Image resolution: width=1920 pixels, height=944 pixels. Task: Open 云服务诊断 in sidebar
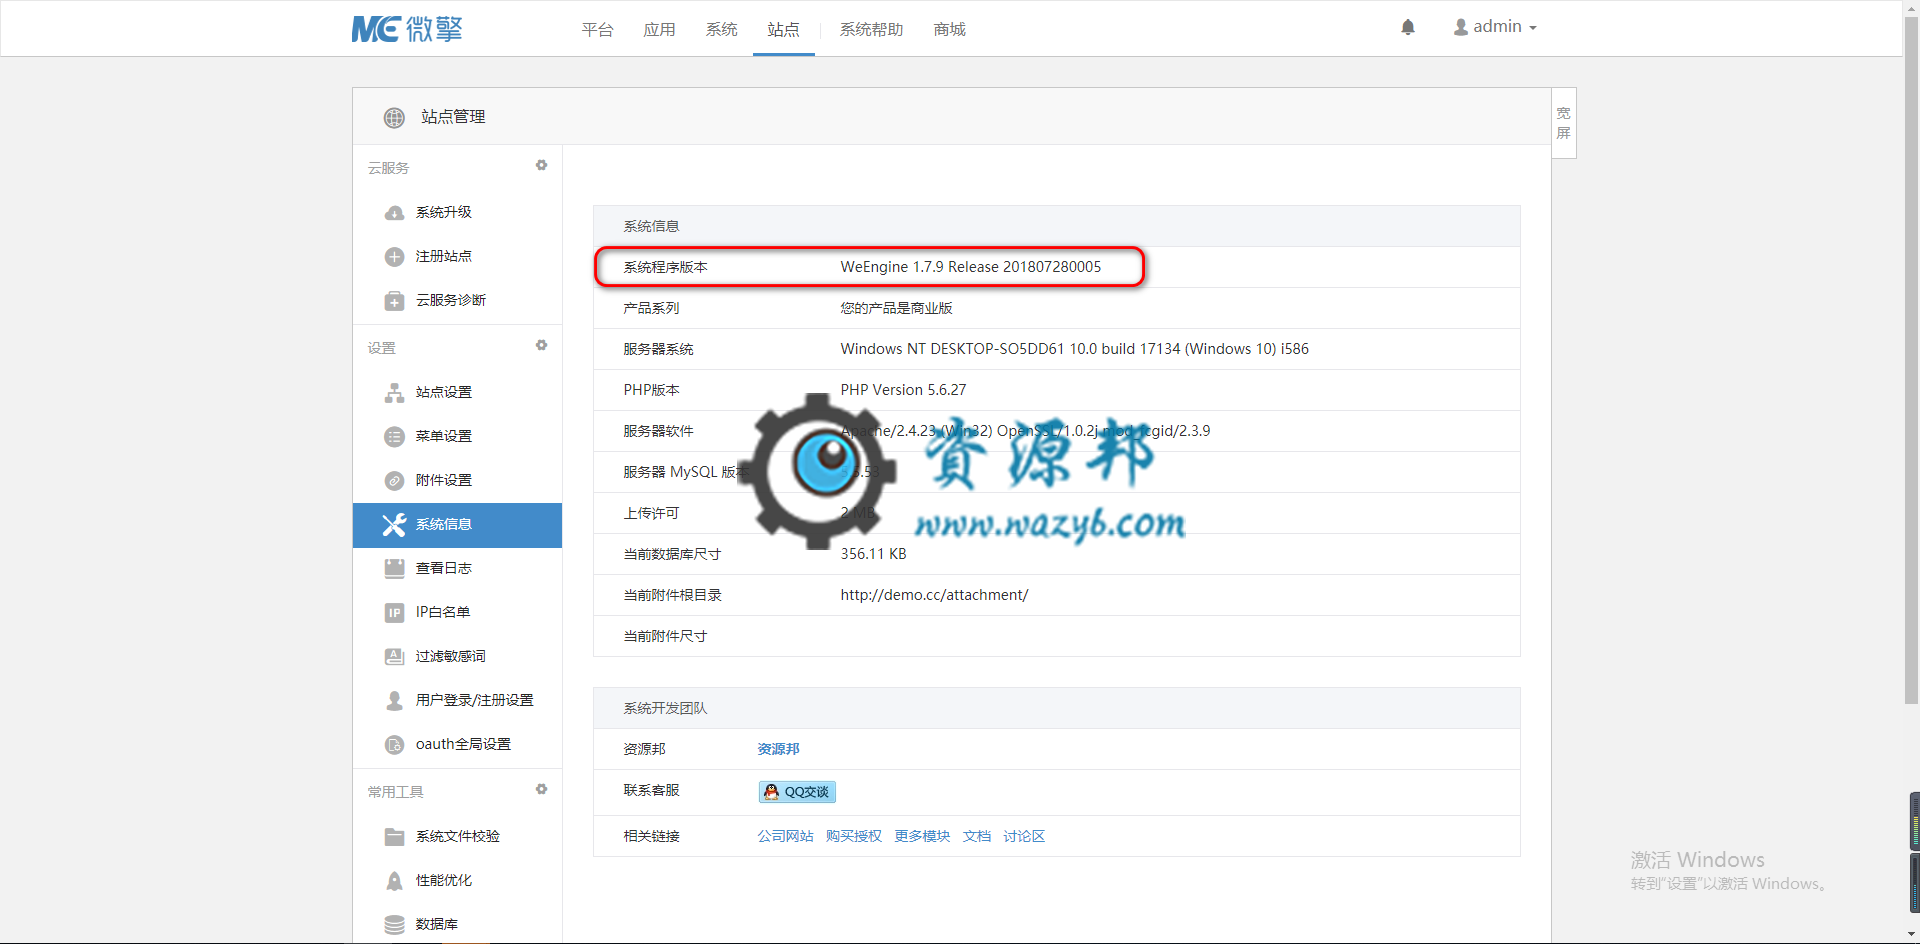[x=450, y=300]
